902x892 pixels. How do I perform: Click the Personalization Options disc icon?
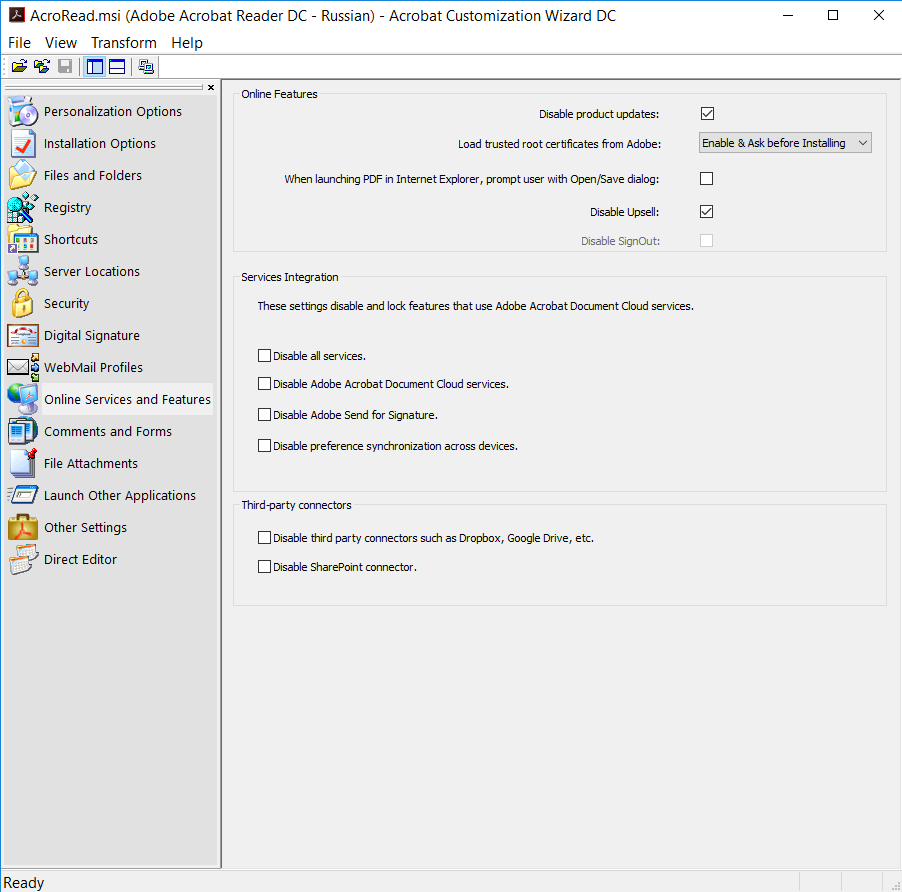click(23, 111)
